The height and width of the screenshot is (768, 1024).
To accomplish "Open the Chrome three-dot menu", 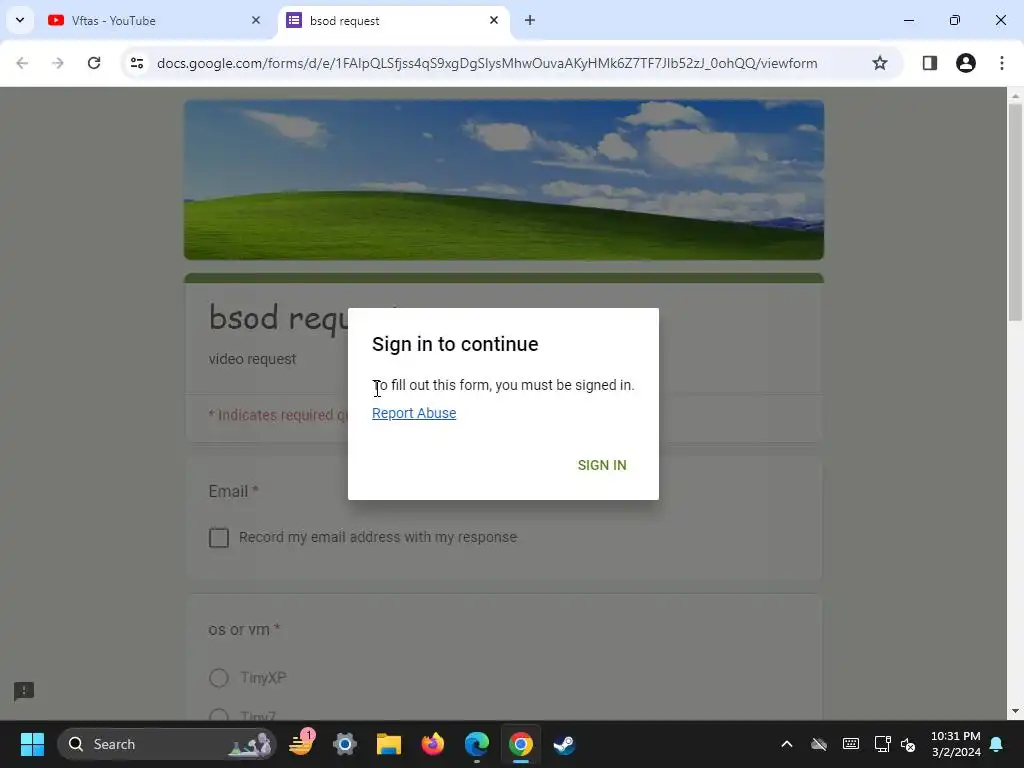I will point(1001,63).
